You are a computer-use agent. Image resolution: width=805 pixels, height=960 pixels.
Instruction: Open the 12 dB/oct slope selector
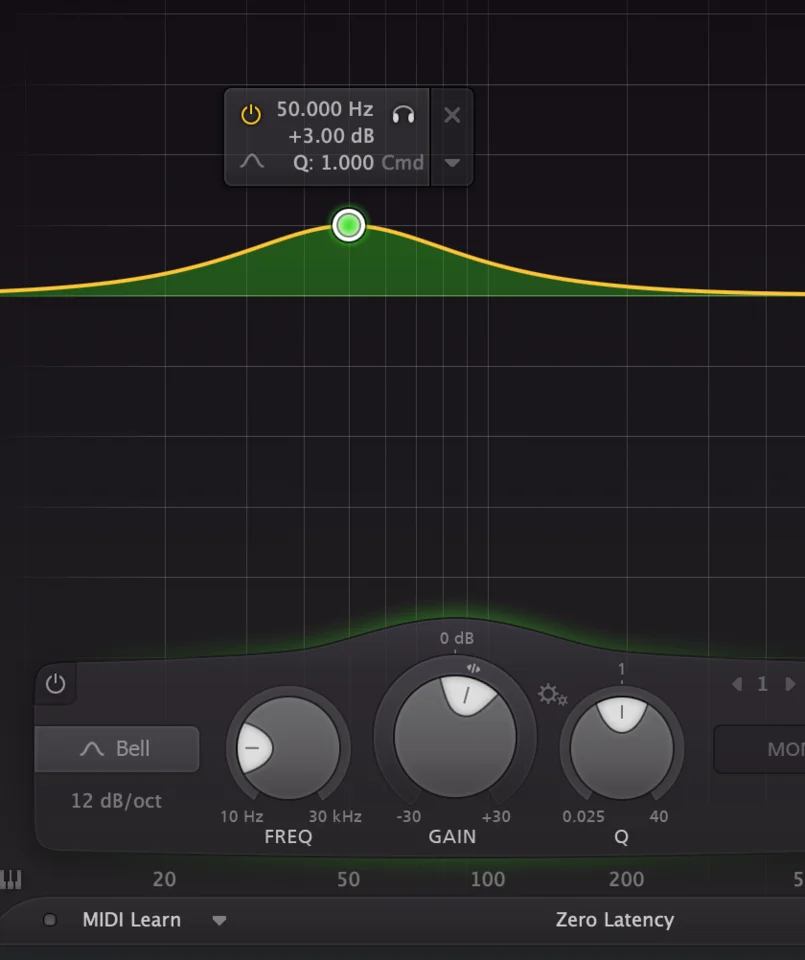click(116, 801)
